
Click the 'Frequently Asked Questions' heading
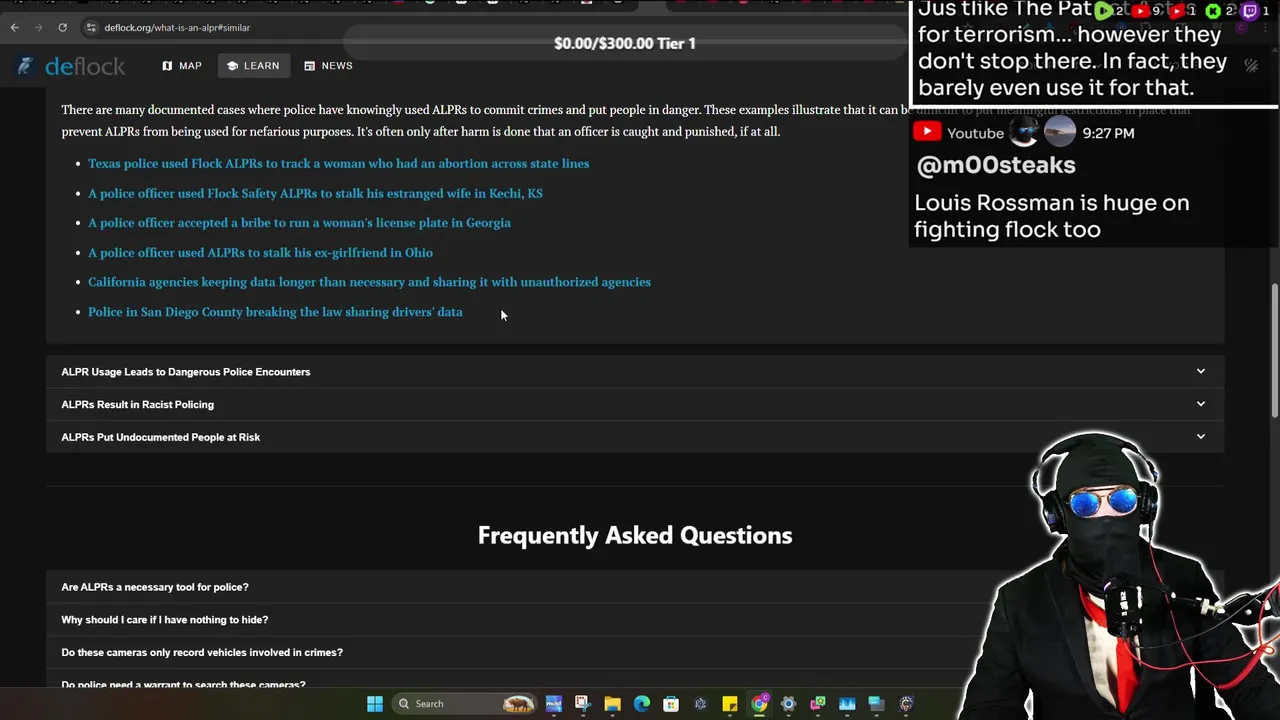tap(635, 535)
